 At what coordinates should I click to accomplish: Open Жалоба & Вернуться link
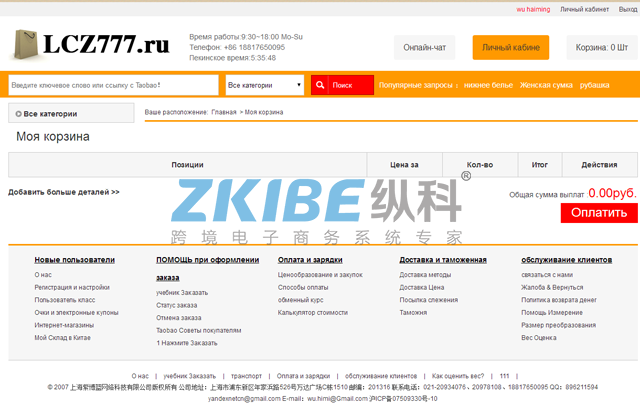(x=552, y=287)
